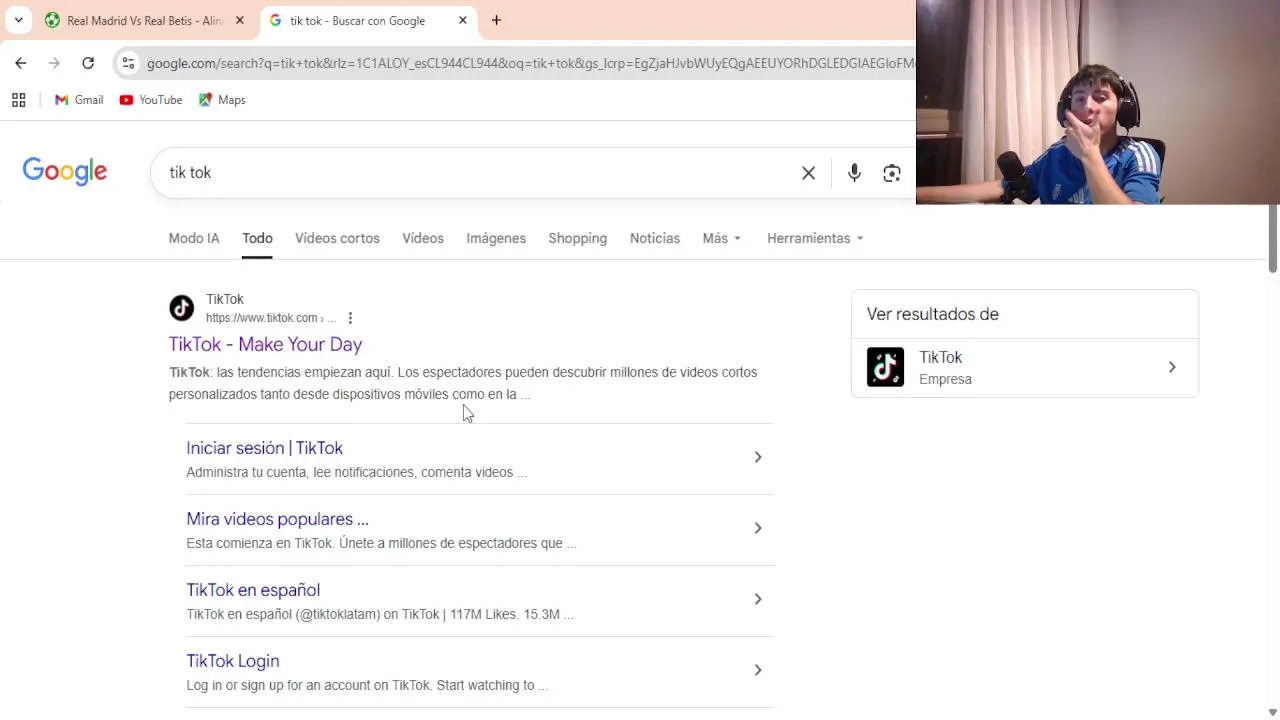Switch to Noticias results

point(655,238)
